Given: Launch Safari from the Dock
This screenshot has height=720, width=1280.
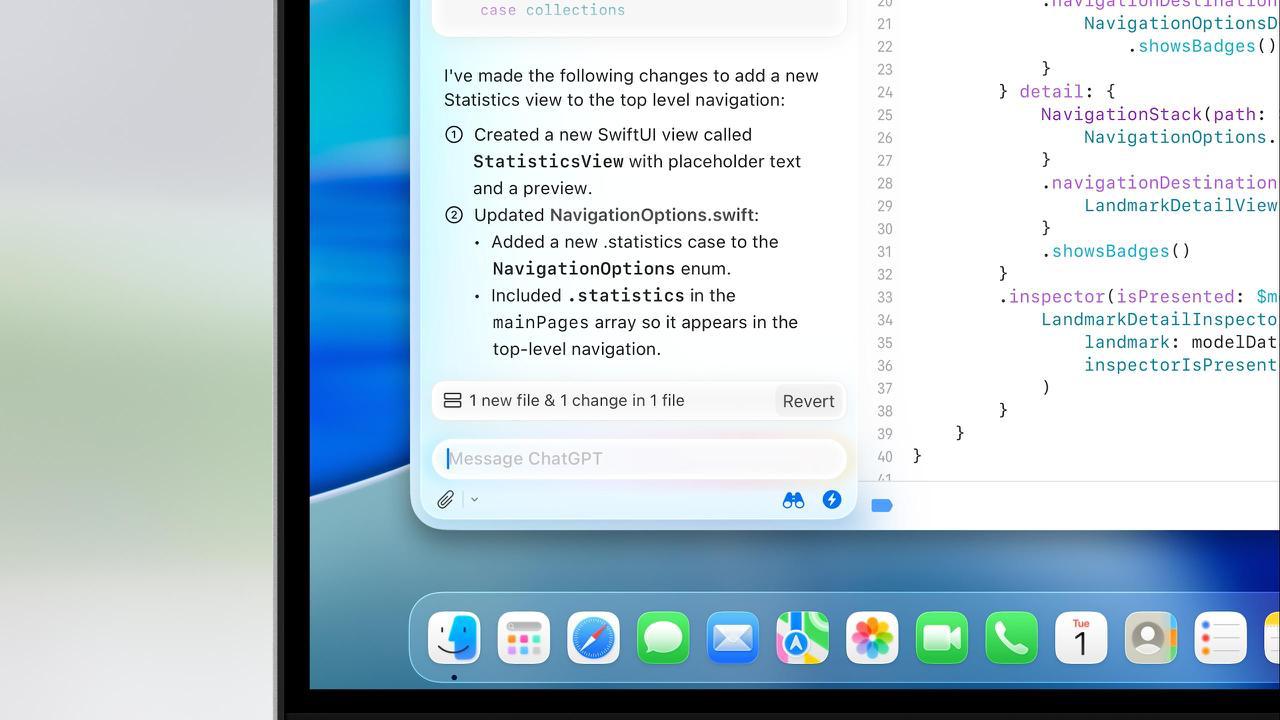Looking at the screenshot, I should [593, 638].
